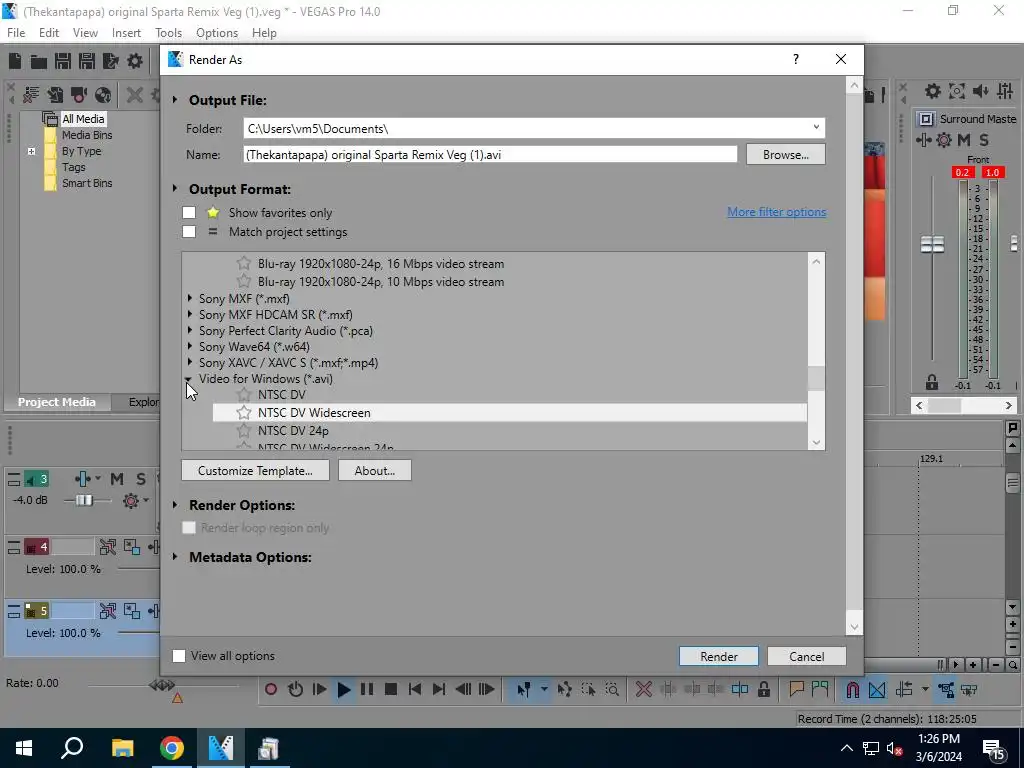Click the Save As icon in toolbar
Viewport: 1024px width, 768px height.
click(x=87, y=61)
